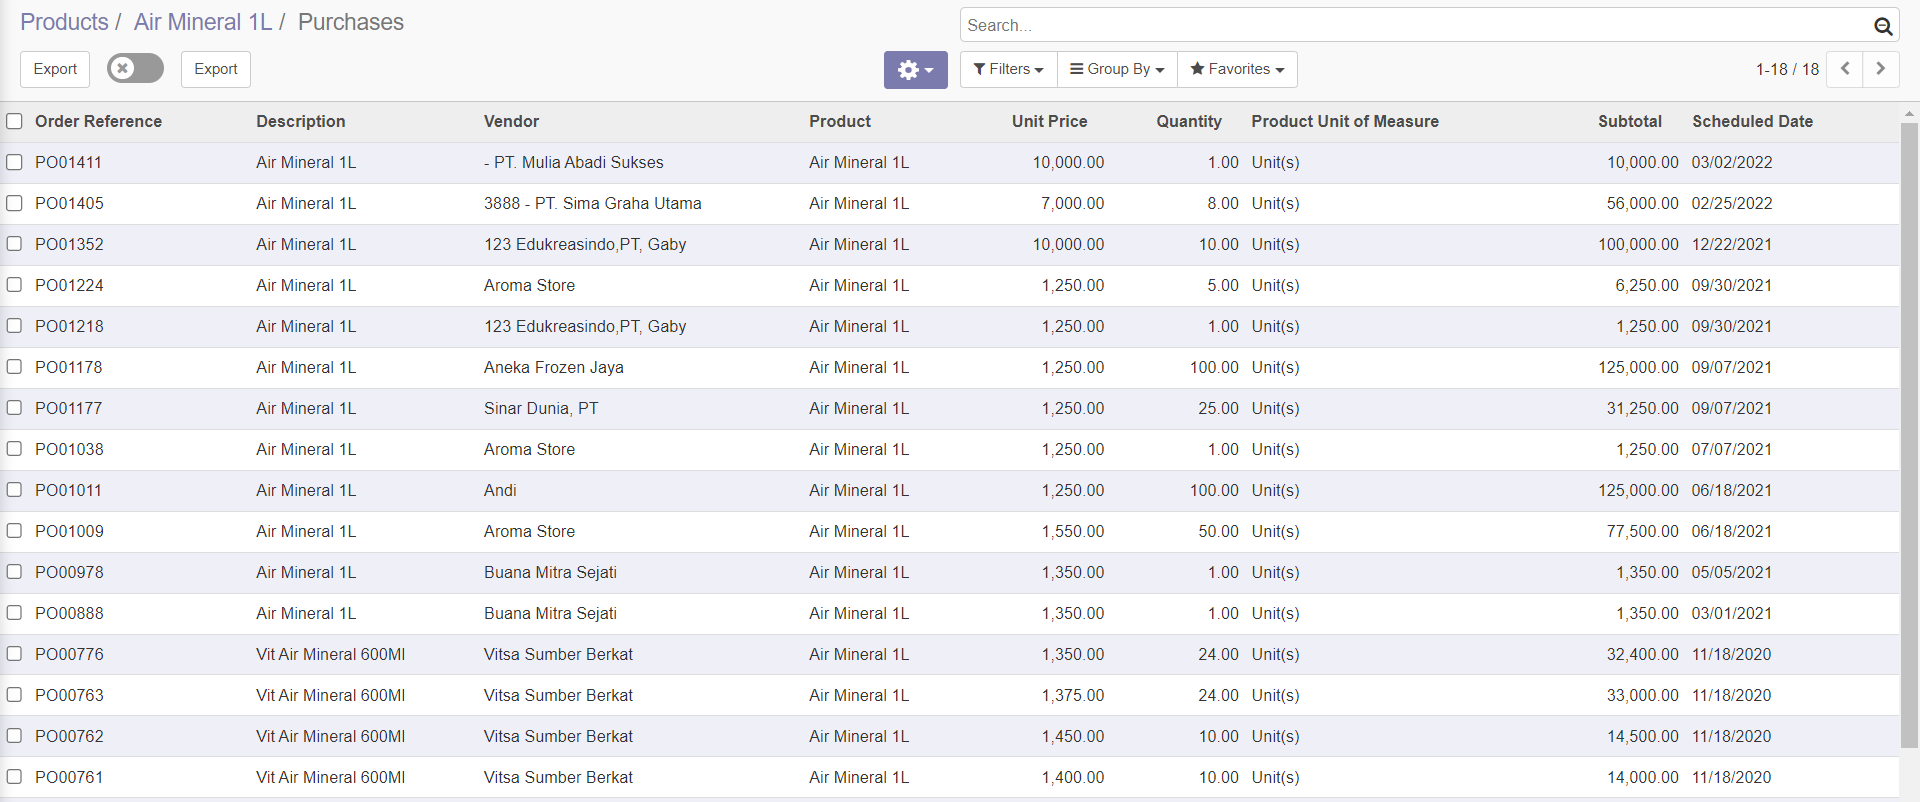
Task: Go to the Products breadcrumb link
Action: click(64, 22)
